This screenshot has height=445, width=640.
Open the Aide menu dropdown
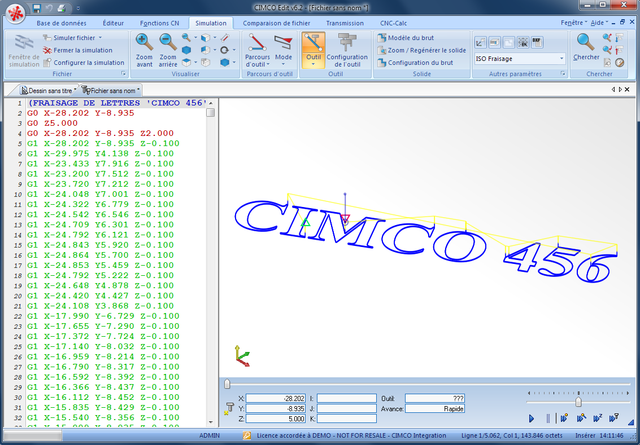[x=599, y=22]
